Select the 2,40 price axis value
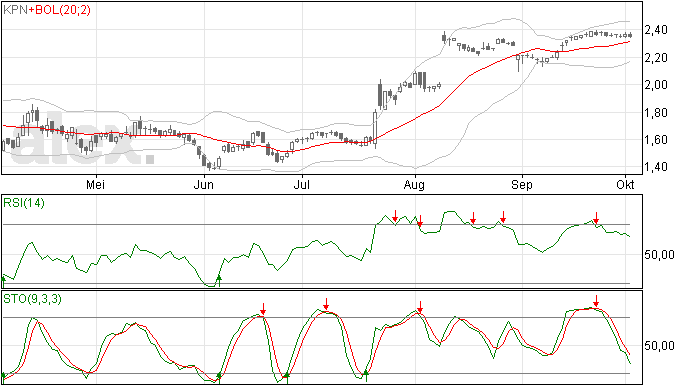 click(x=656, y=30)
